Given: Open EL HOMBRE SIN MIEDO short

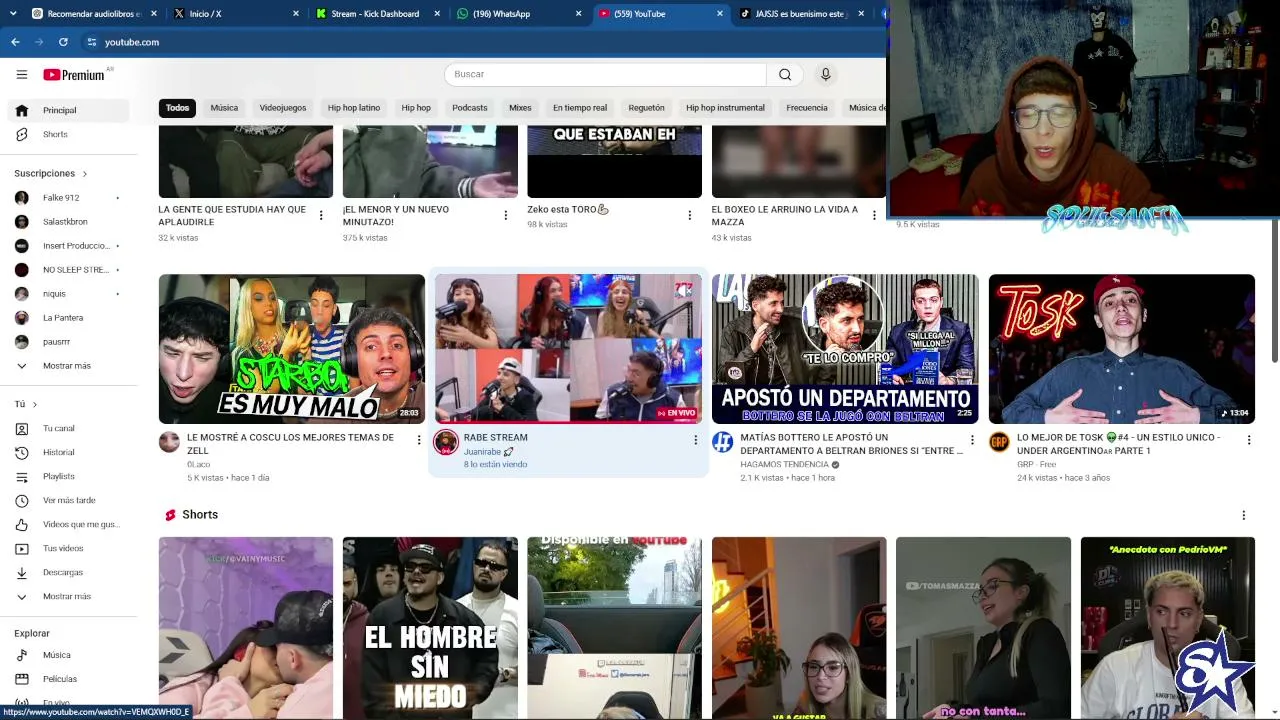Looking at the screenshot, I should [x=430, y=628].
